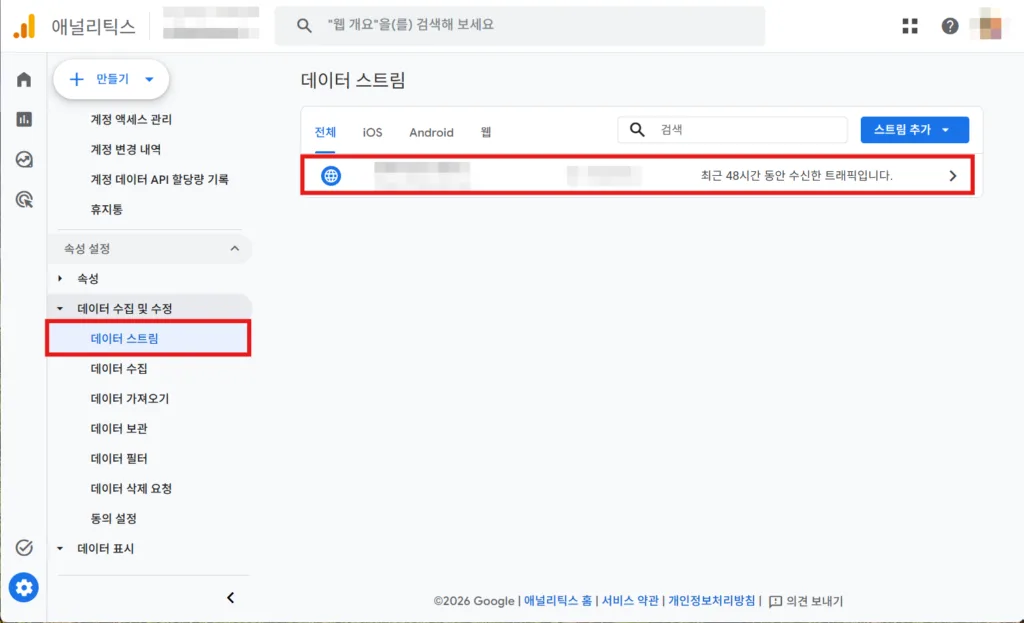Select the 전체 tab

(325, 133)
